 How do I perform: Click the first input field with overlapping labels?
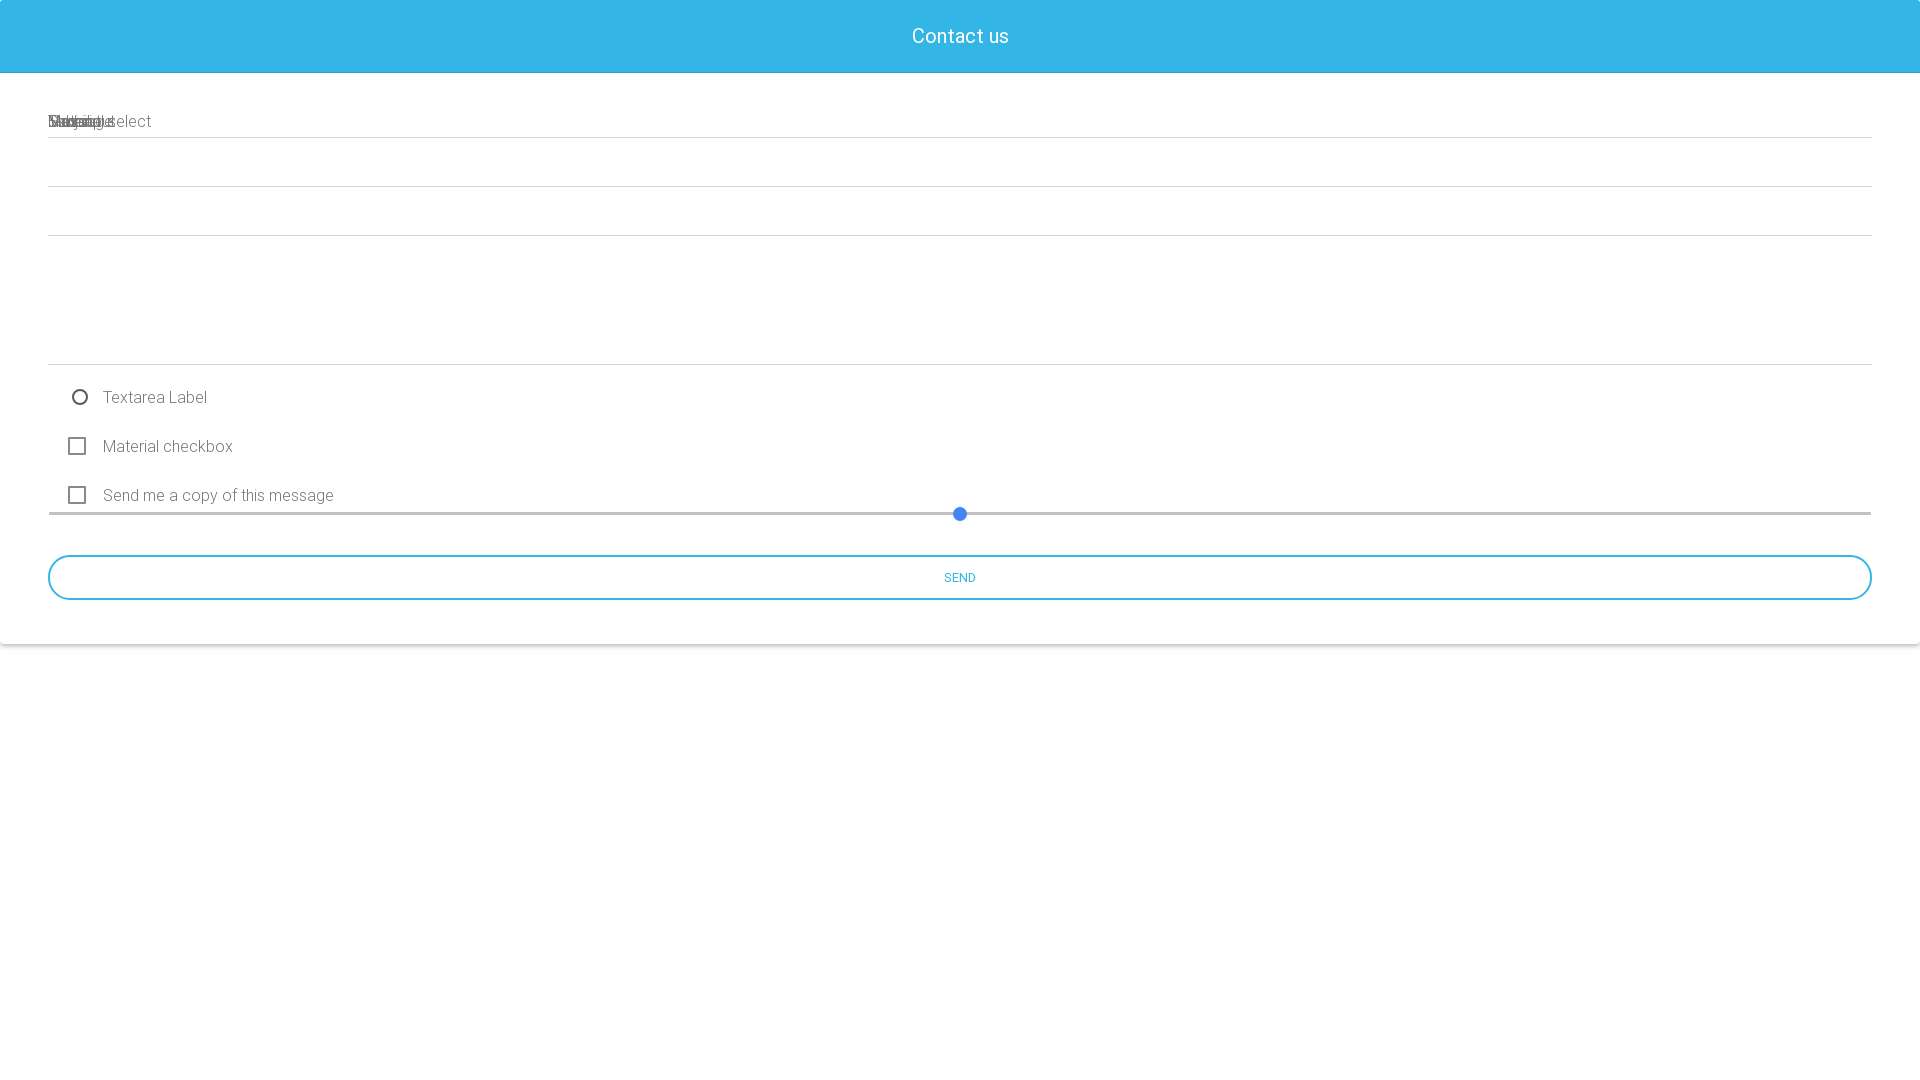pos(960,121)
